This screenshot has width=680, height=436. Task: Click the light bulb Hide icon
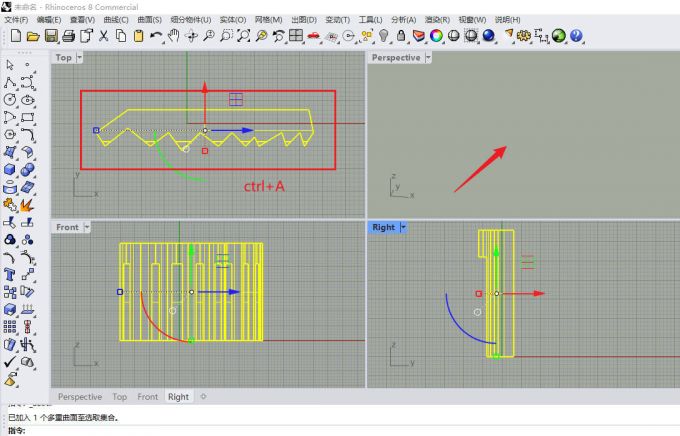(383, 36)
